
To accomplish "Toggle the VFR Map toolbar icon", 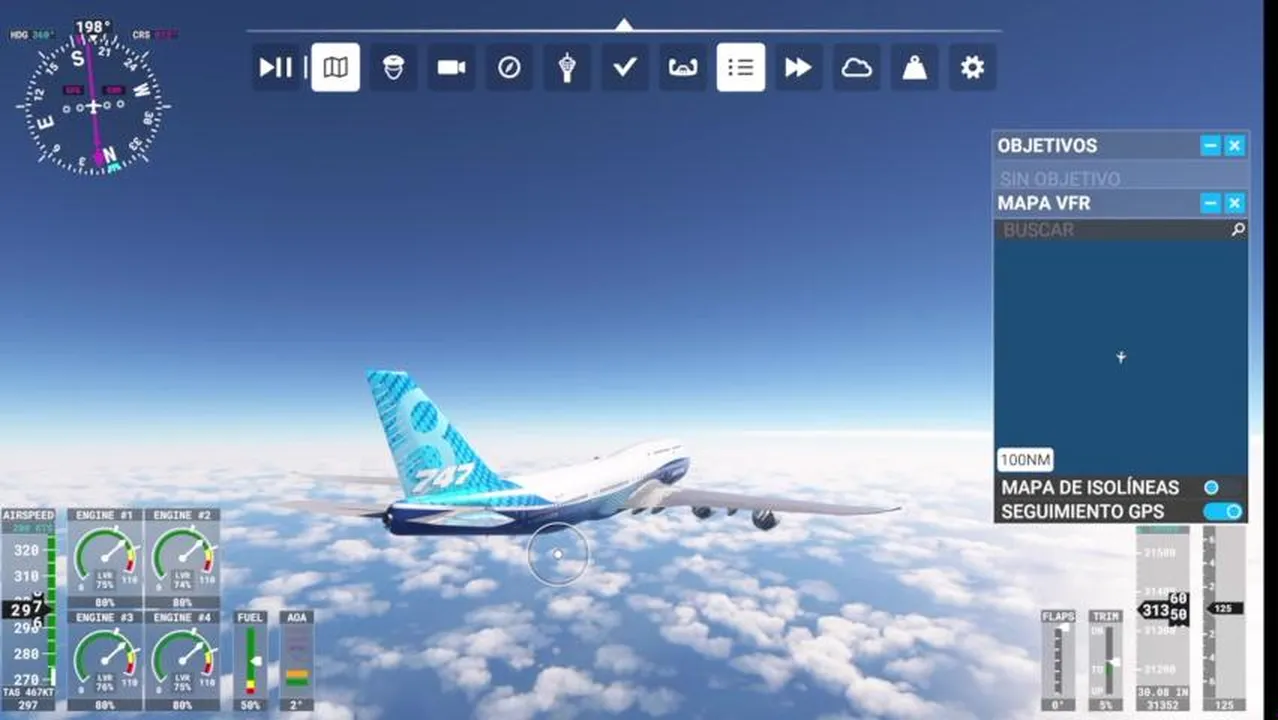I will 336,67.
